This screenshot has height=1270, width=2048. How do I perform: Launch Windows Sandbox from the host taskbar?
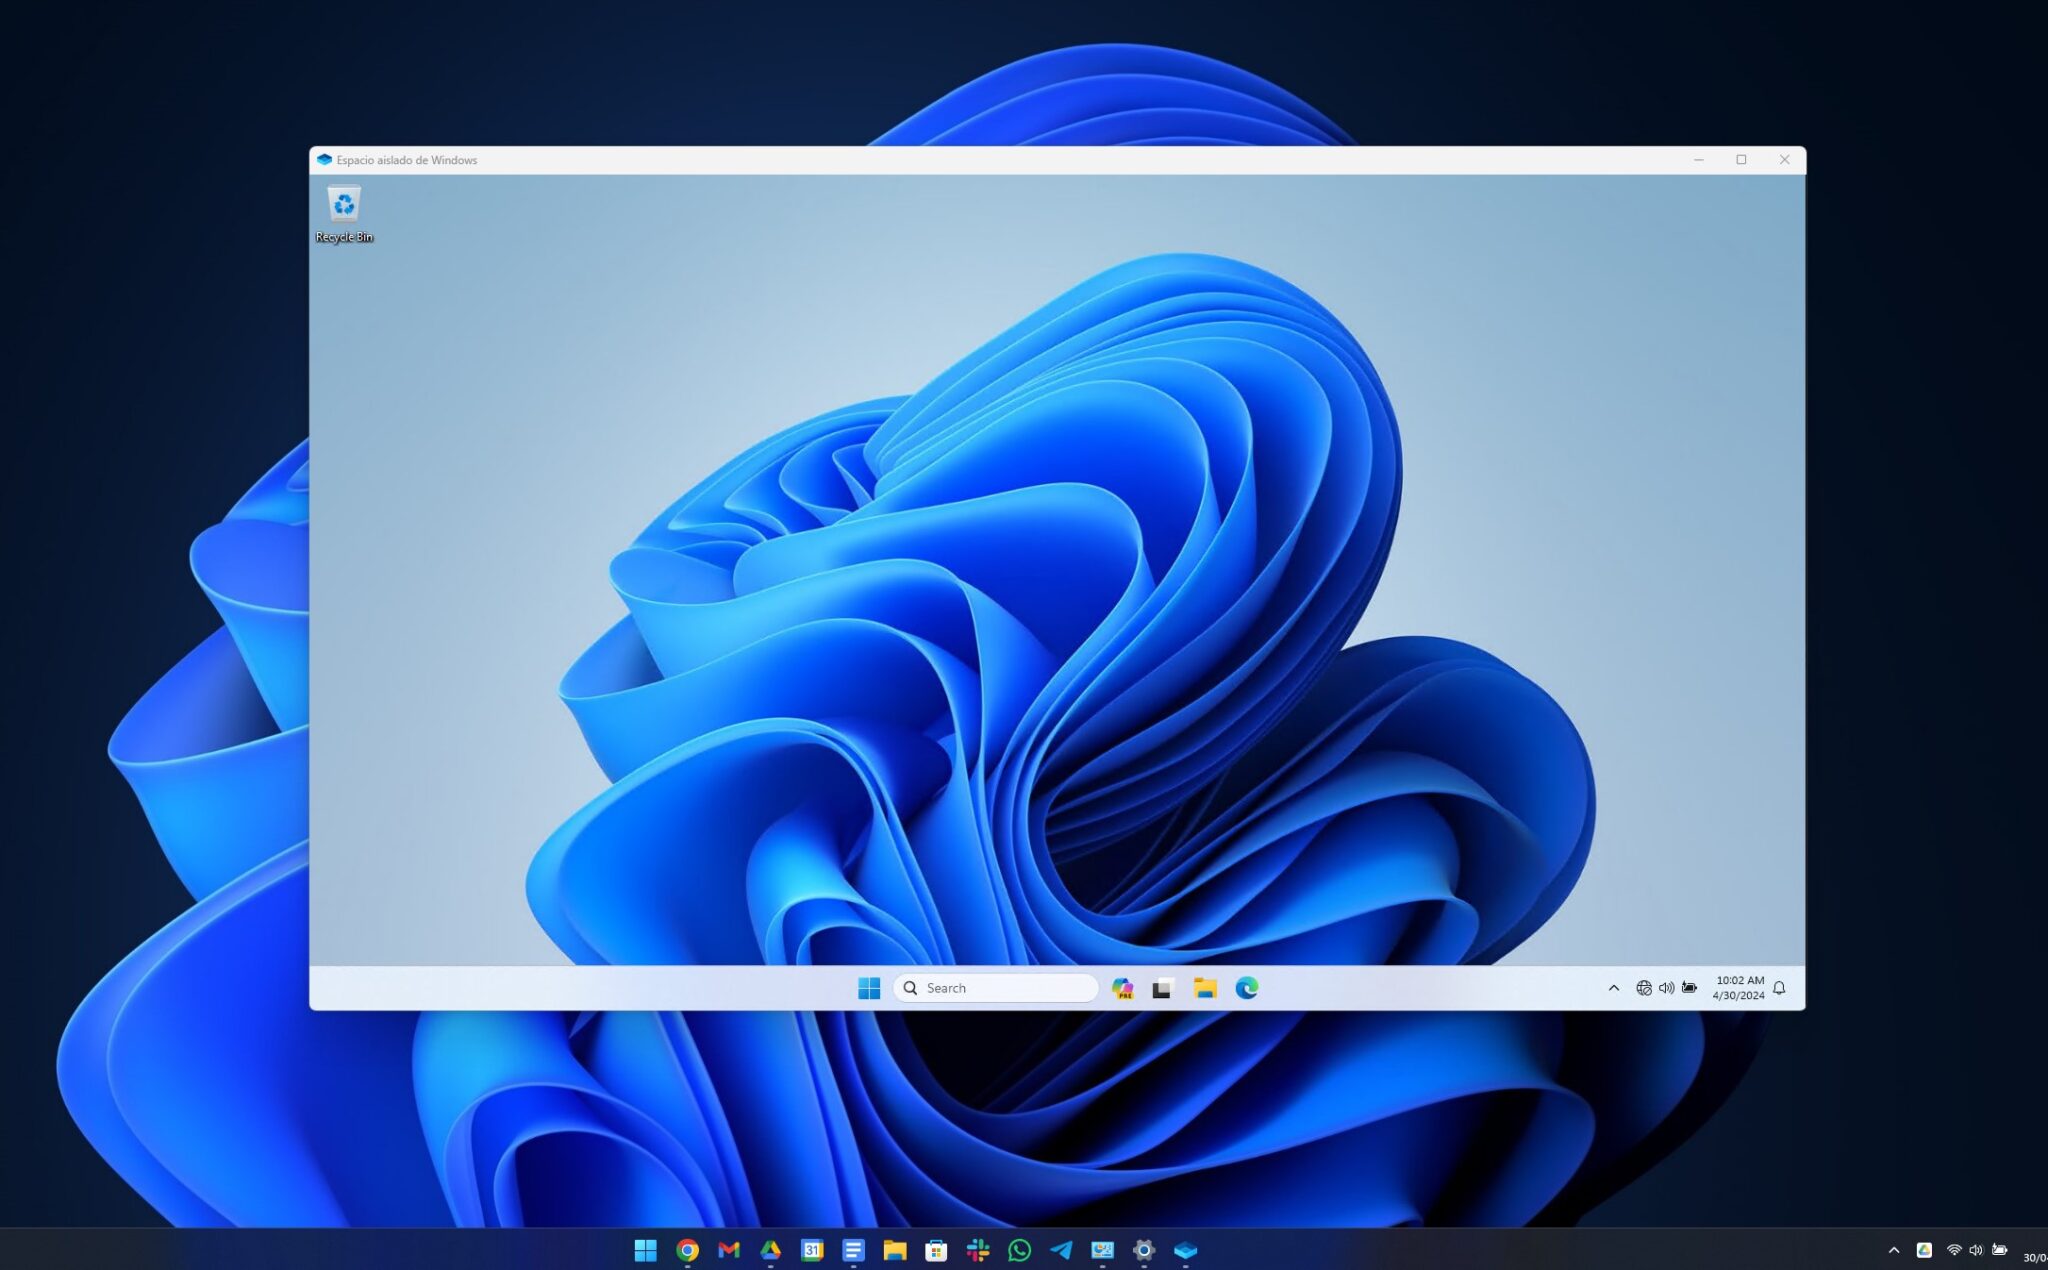click(x=1186, y=1249)
